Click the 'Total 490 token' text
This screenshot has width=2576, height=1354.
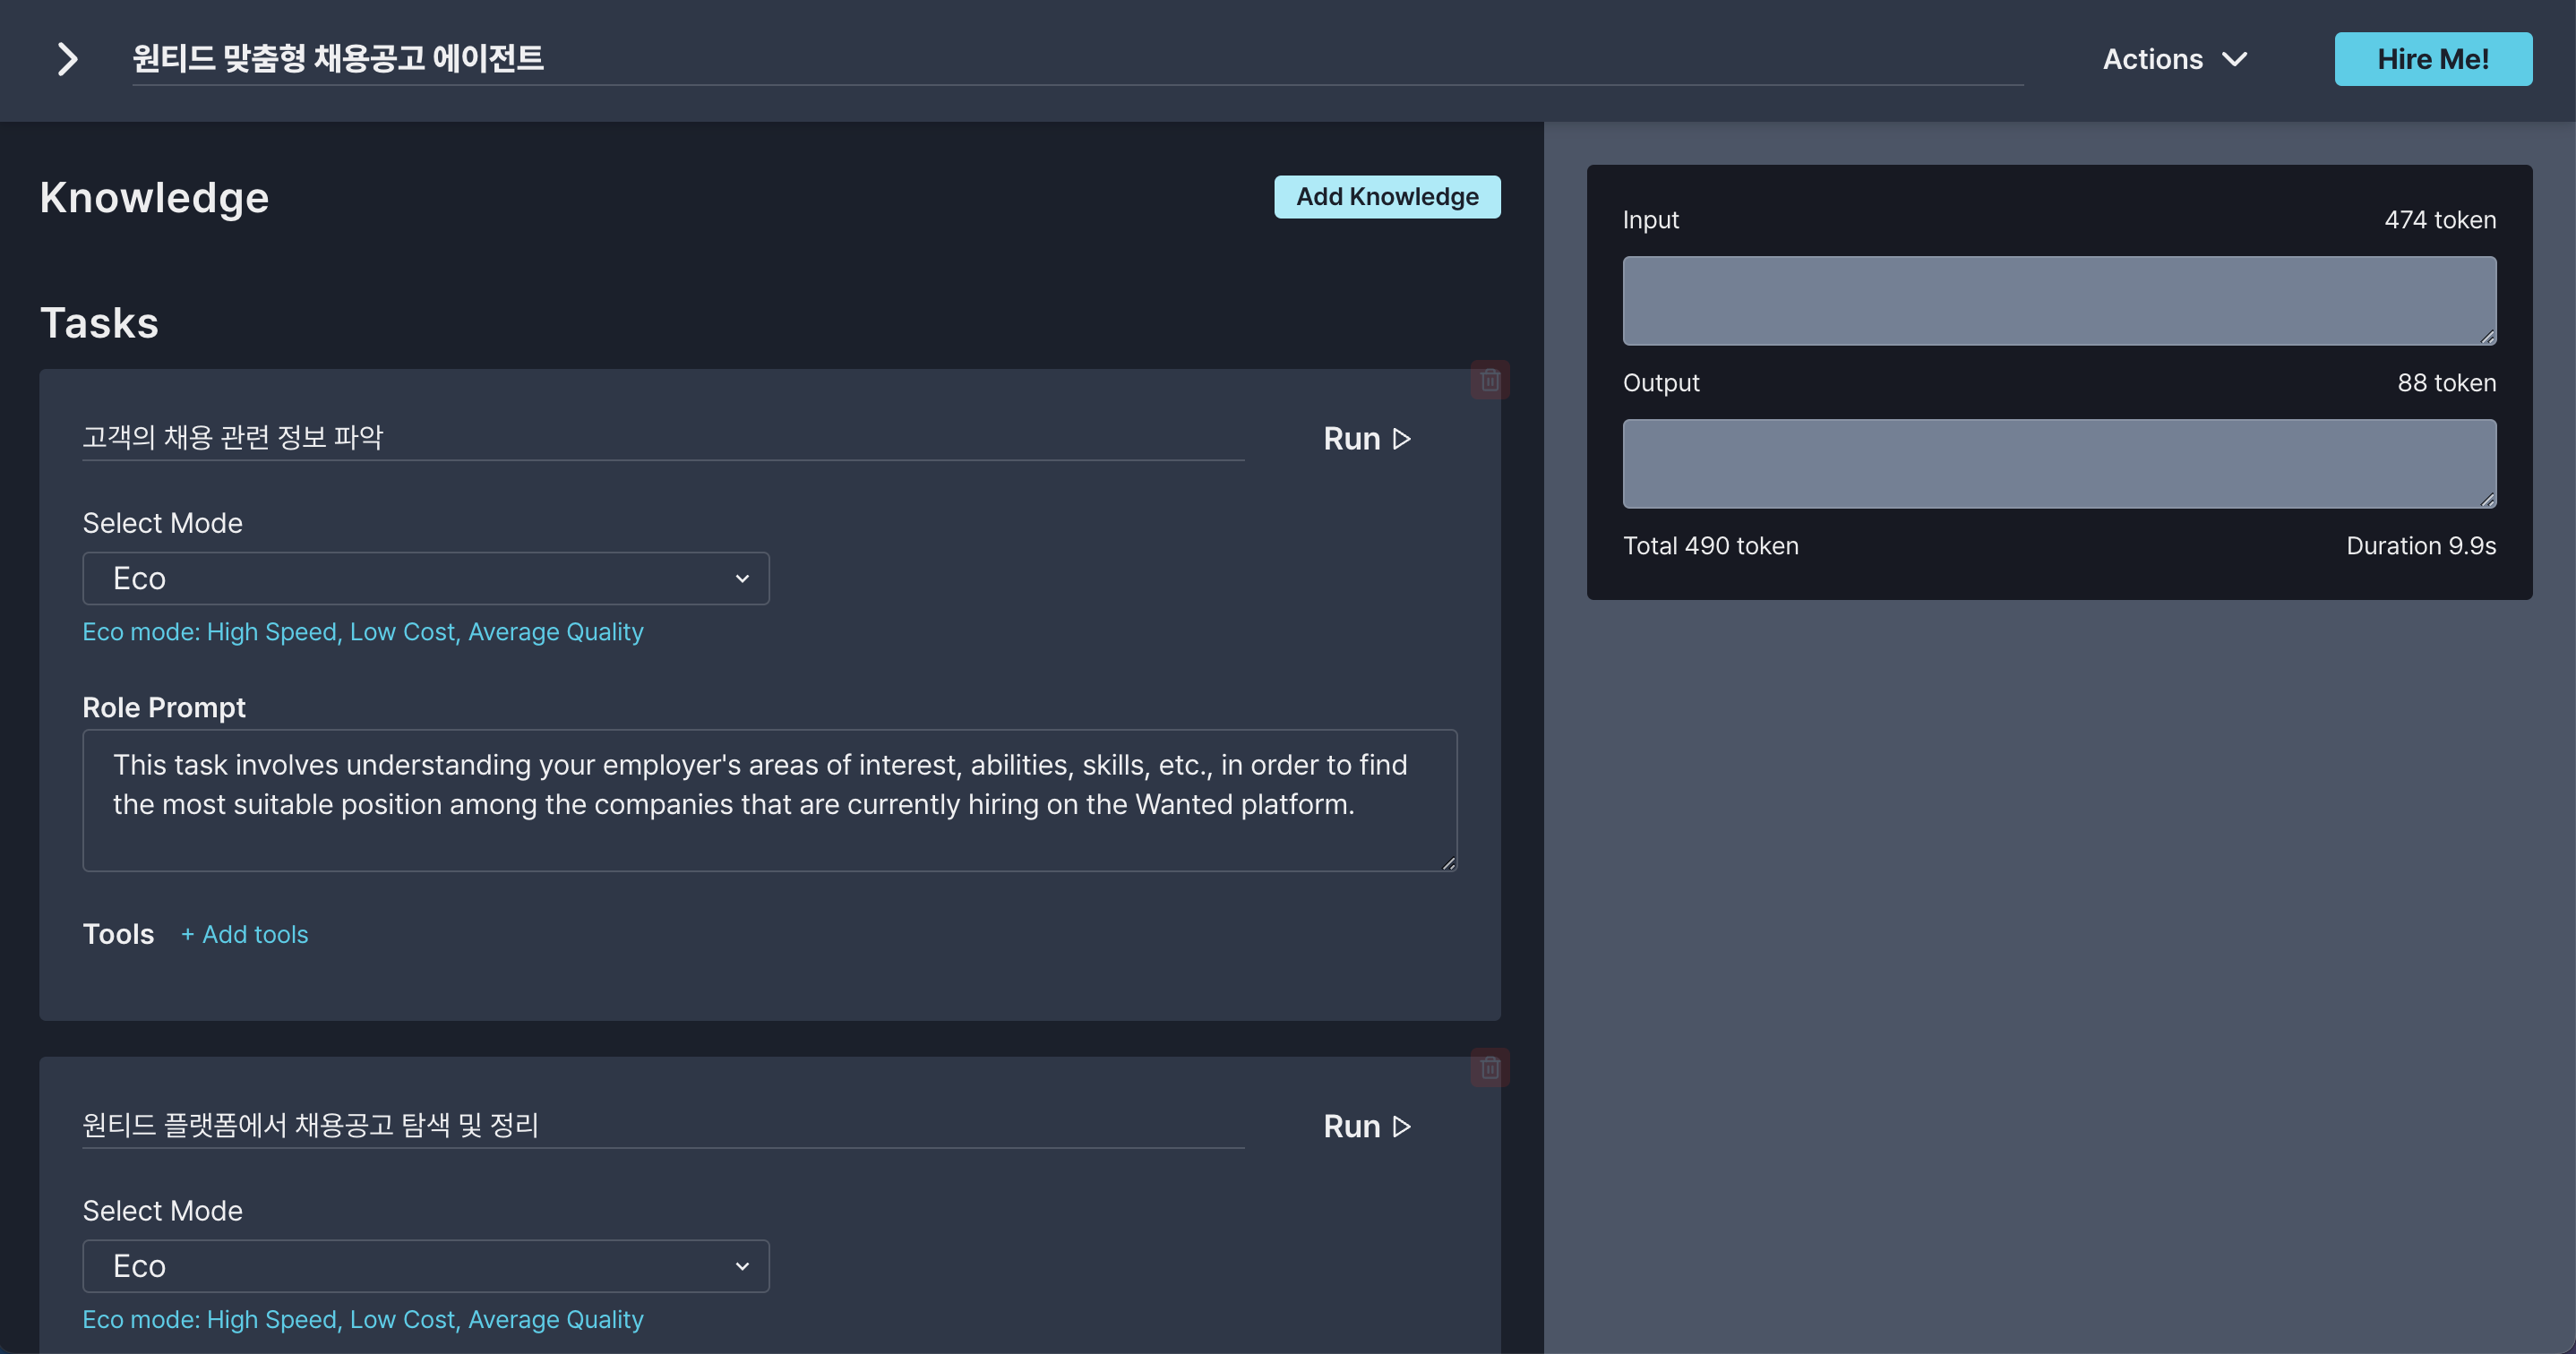(x=1710, y=546)
